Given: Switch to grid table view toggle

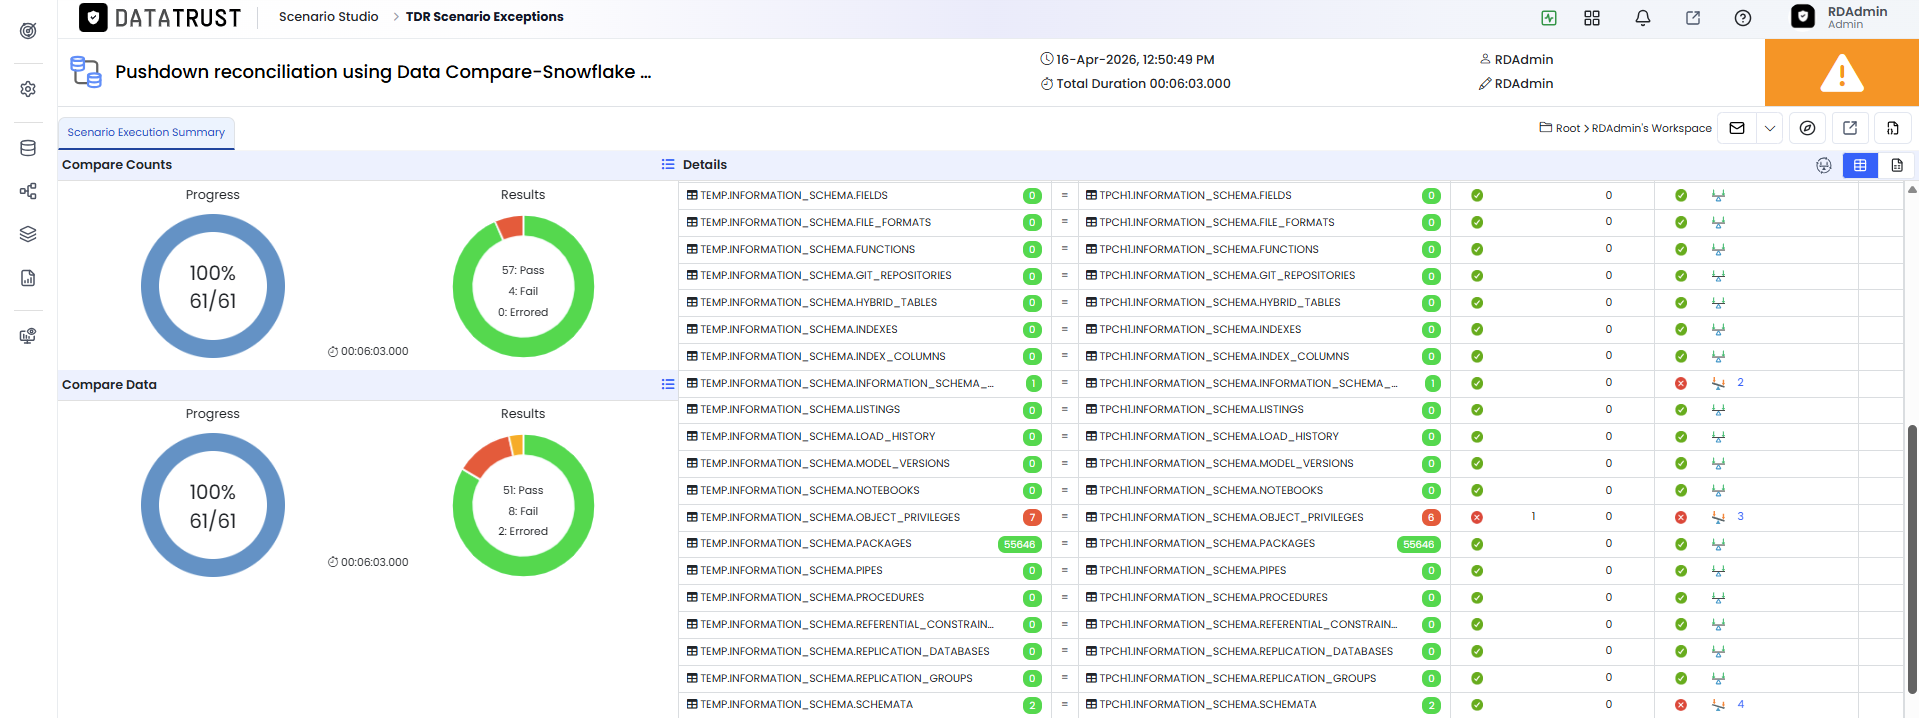Looking at the screenshot, I should [x=1860, y=165].
